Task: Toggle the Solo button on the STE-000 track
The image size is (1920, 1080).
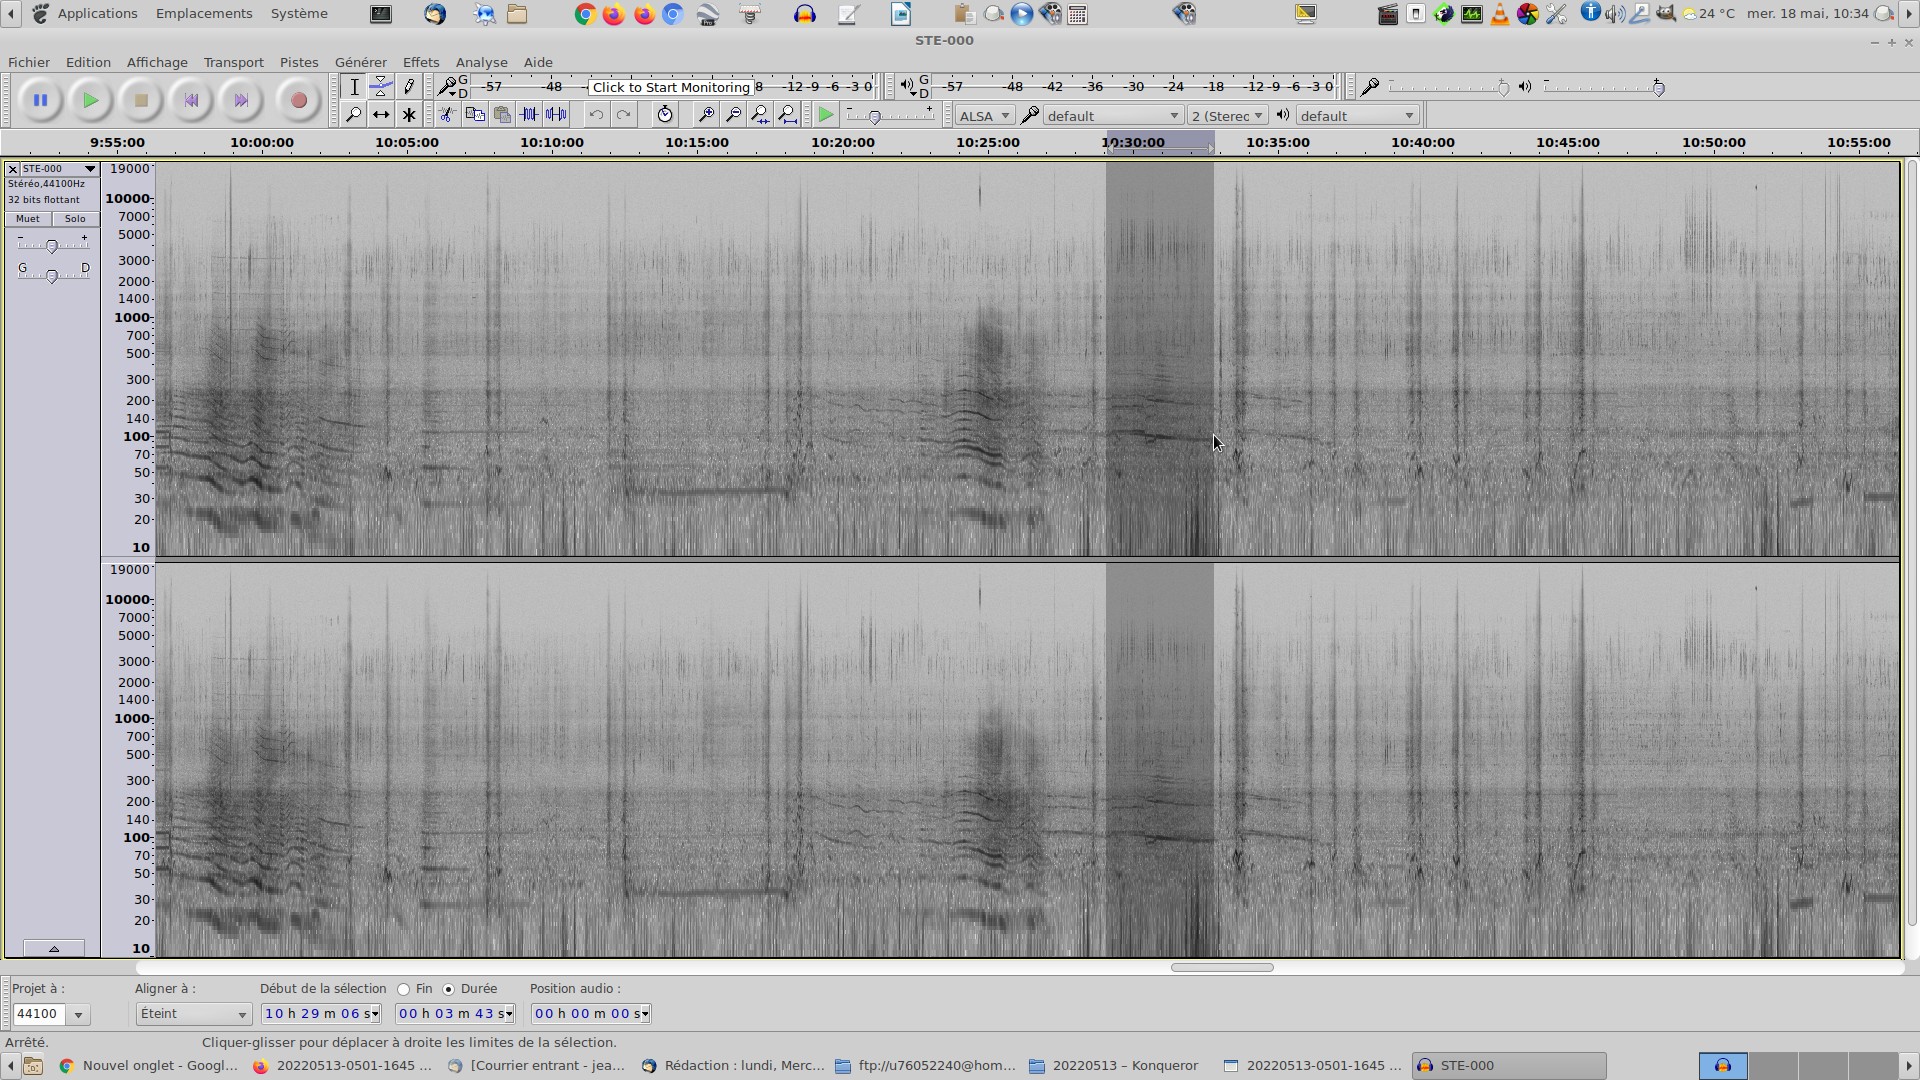Action: (75, 219)
